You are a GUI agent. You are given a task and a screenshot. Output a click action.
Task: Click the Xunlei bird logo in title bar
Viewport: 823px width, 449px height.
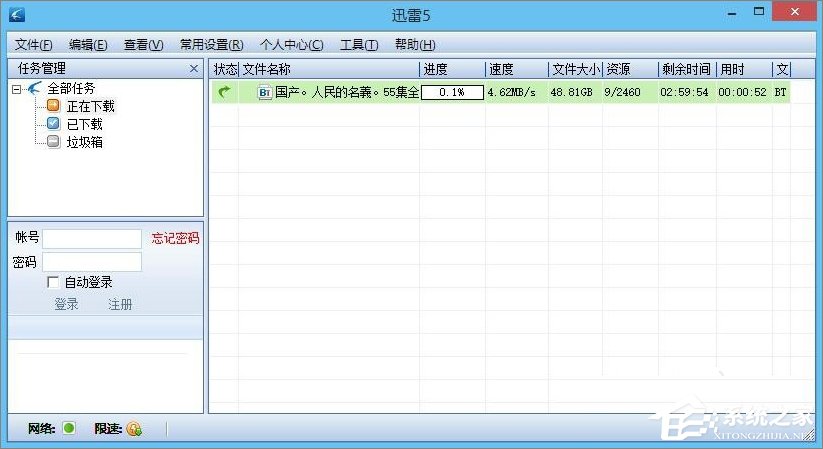tap(17, 14)
